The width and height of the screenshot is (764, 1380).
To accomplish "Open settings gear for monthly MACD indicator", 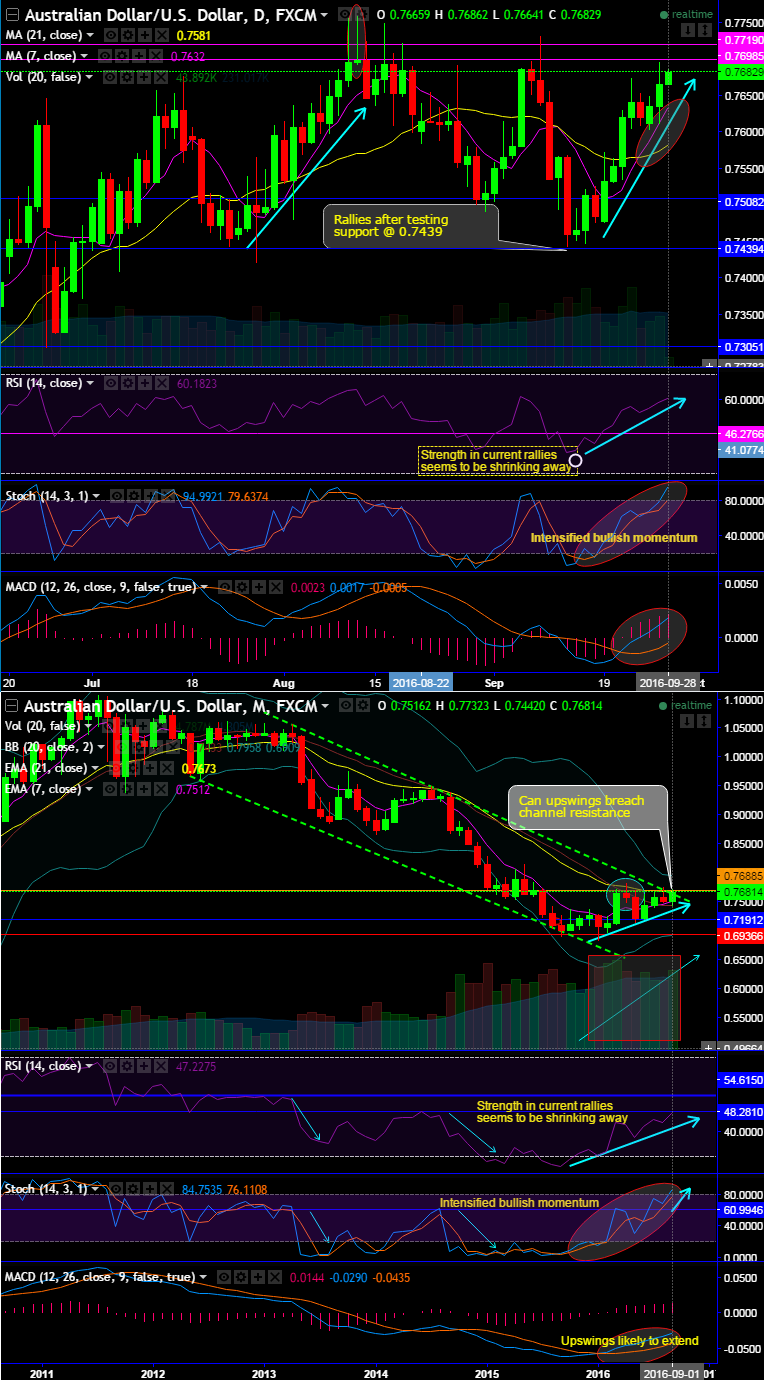I will (x=241, y=1277).
